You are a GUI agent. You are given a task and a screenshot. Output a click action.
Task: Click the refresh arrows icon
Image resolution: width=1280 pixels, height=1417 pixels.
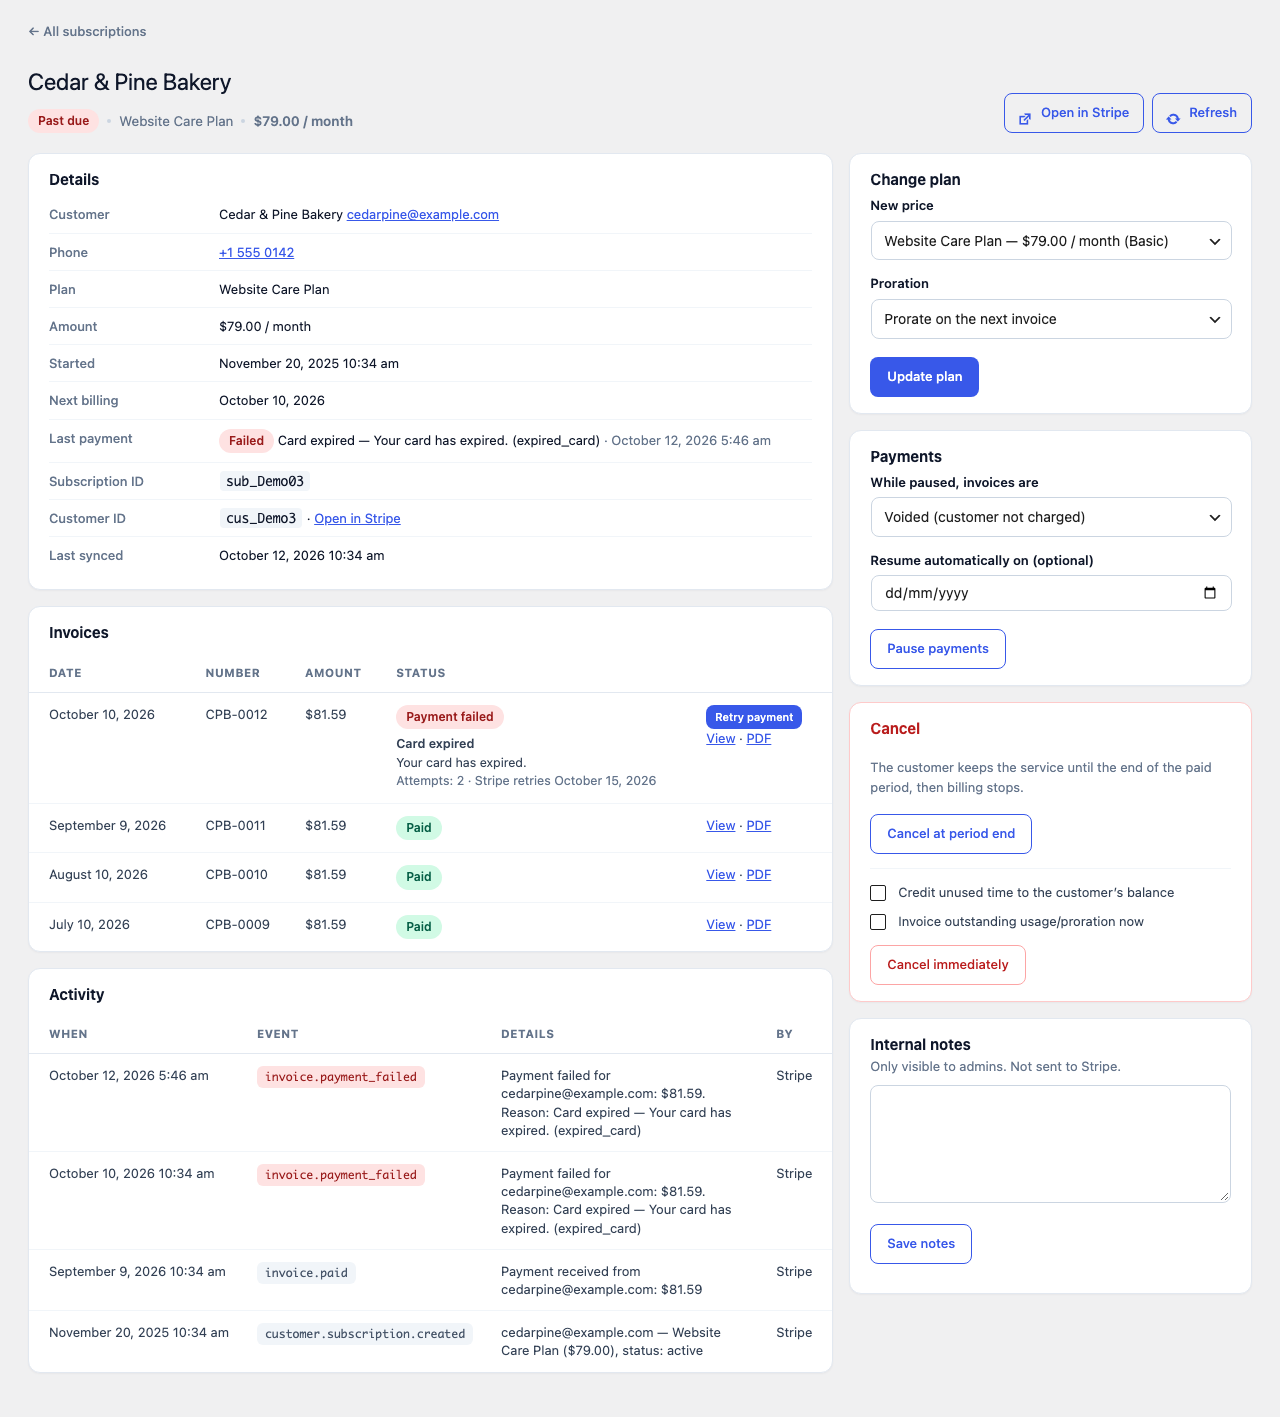pyautogui.click(x=1173, y=119)
